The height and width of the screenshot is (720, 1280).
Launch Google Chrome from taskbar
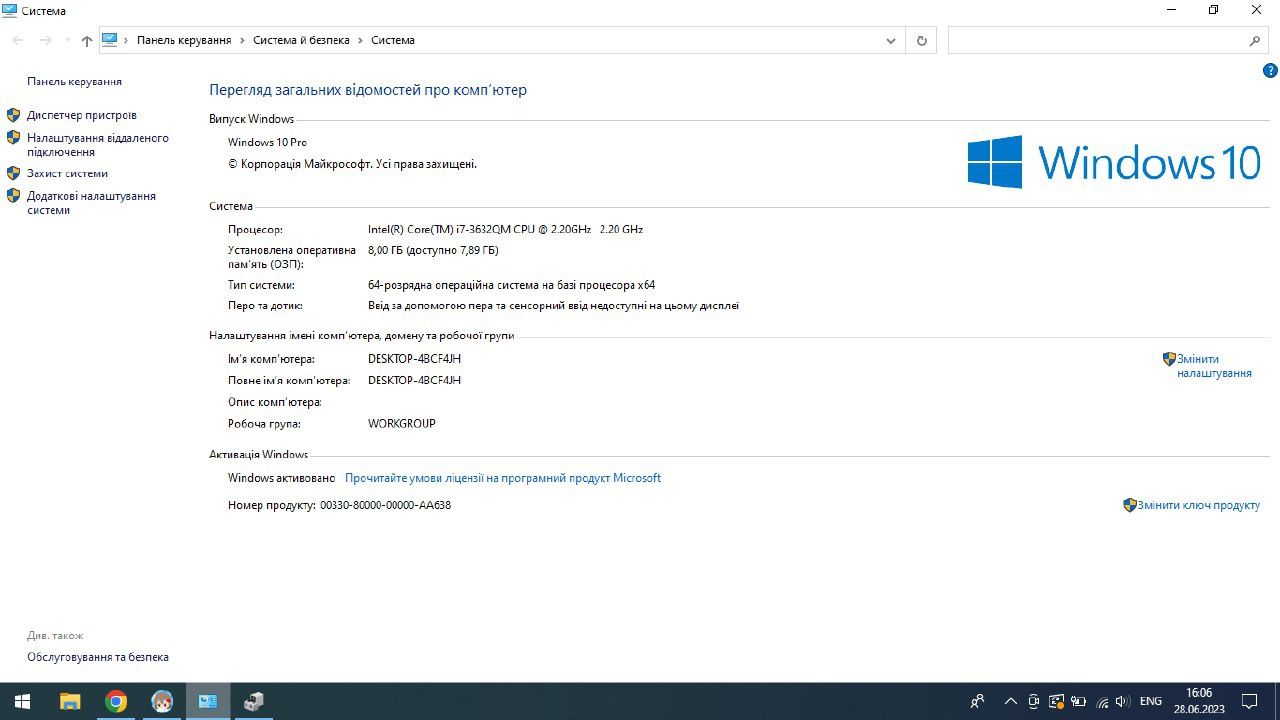pos(116,701)
